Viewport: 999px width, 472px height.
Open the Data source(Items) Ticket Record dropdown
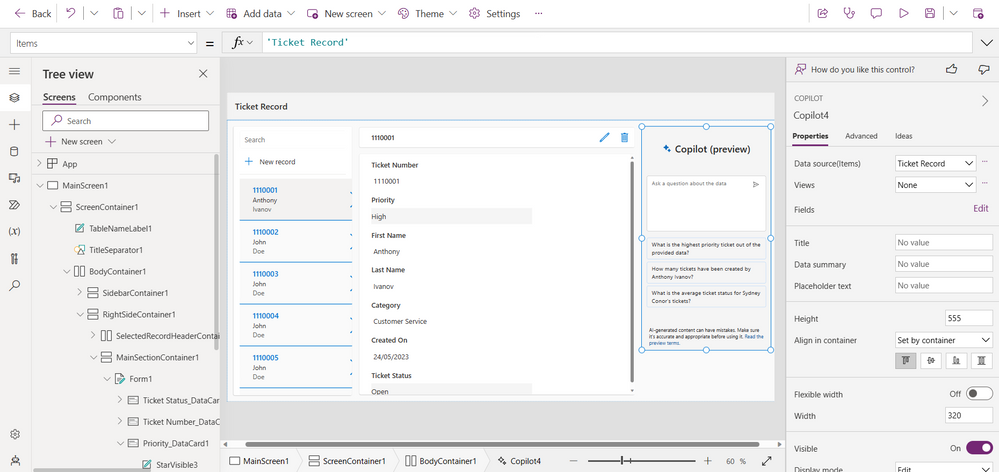[935, 163]
